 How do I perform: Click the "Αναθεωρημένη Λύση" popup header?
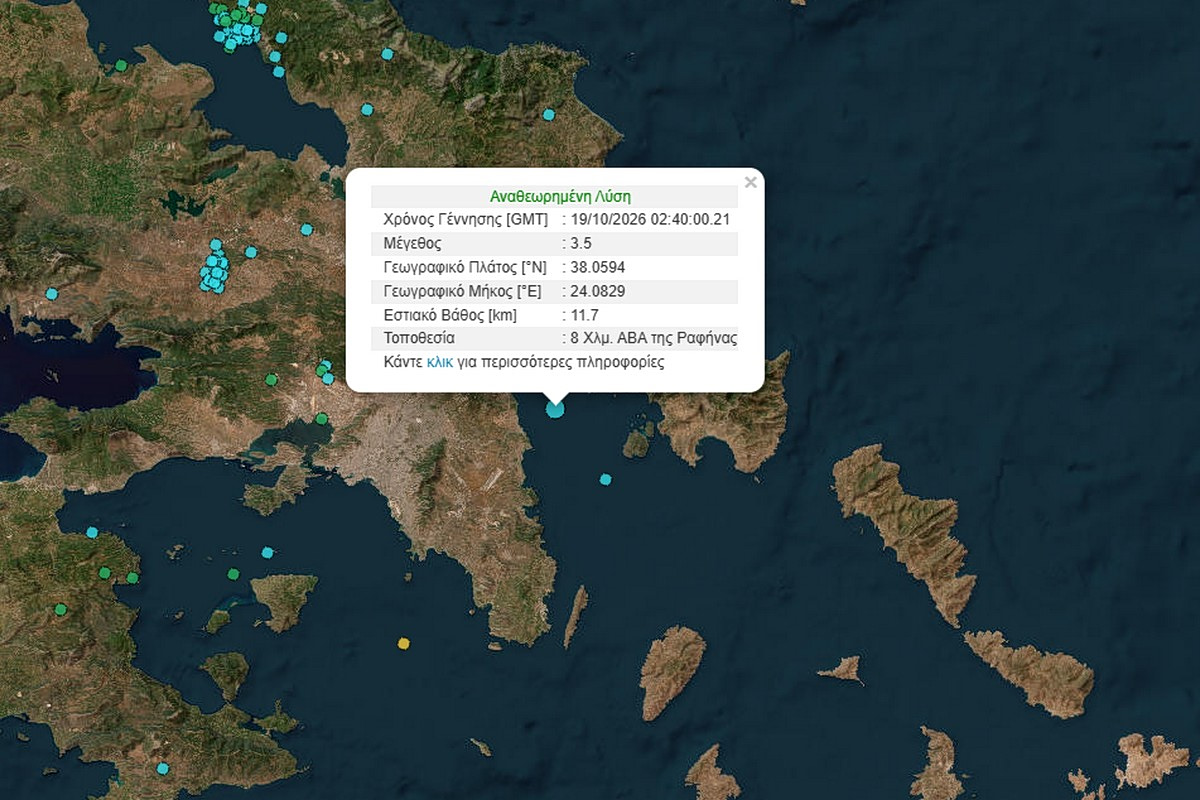pyautogui.click(x=560, y=196)
